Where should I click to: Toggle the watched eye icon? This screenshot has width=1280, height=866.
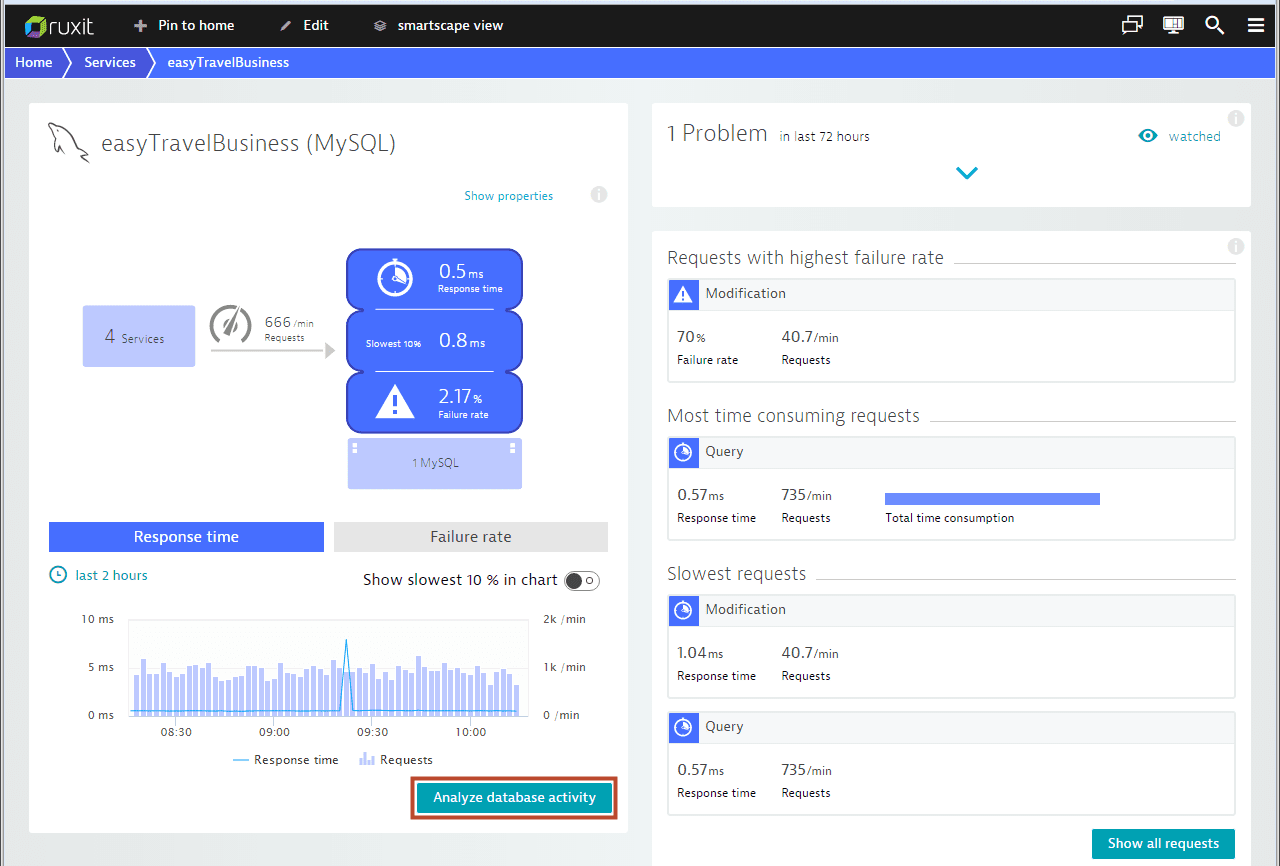tap(1148, 136)
